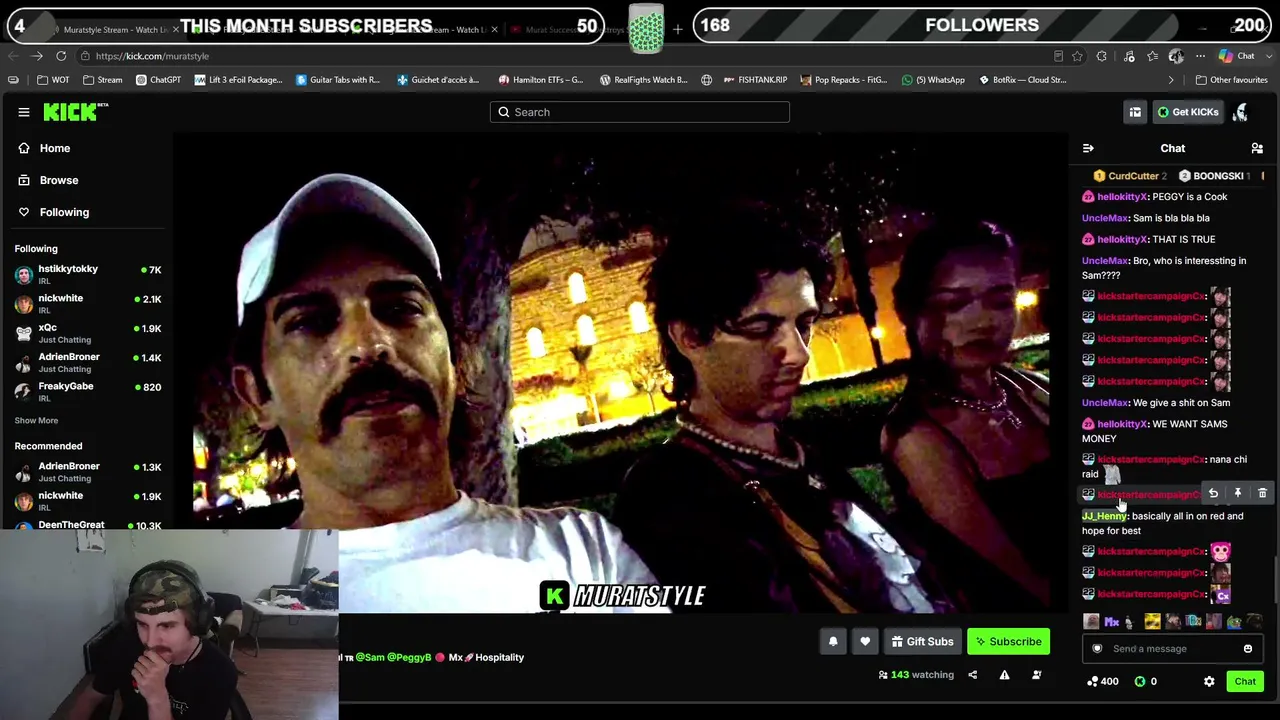Viewport: 1280px width, 720px height.
Task: Open browser extensions puzzle icon
Action: pyautogui.click(x=1102, y=56)
